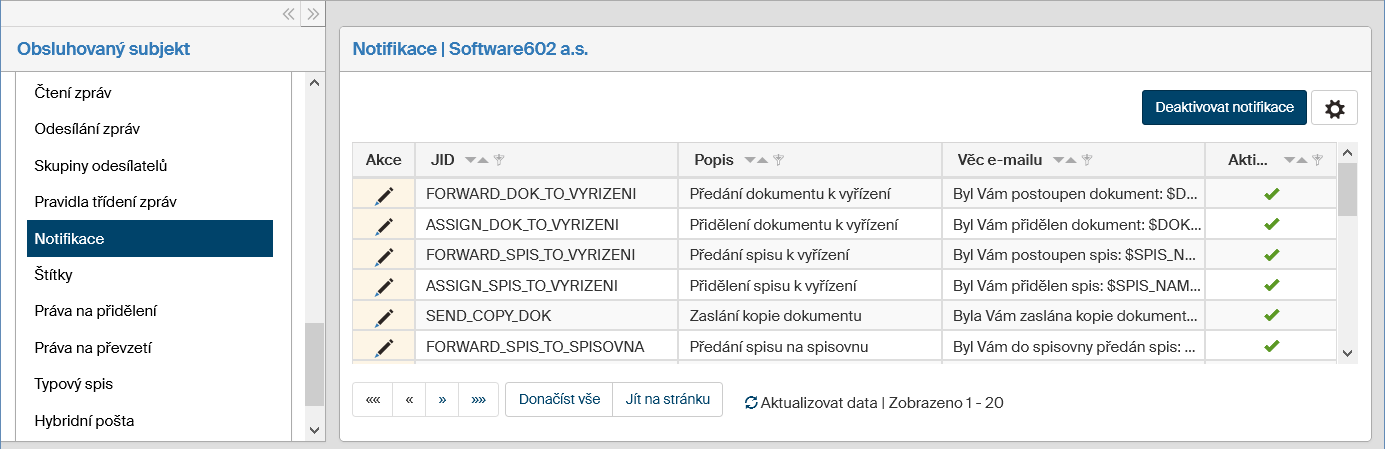
Task: Refresh the table with Aktualizovat data icon
Action: click(751, 403)
